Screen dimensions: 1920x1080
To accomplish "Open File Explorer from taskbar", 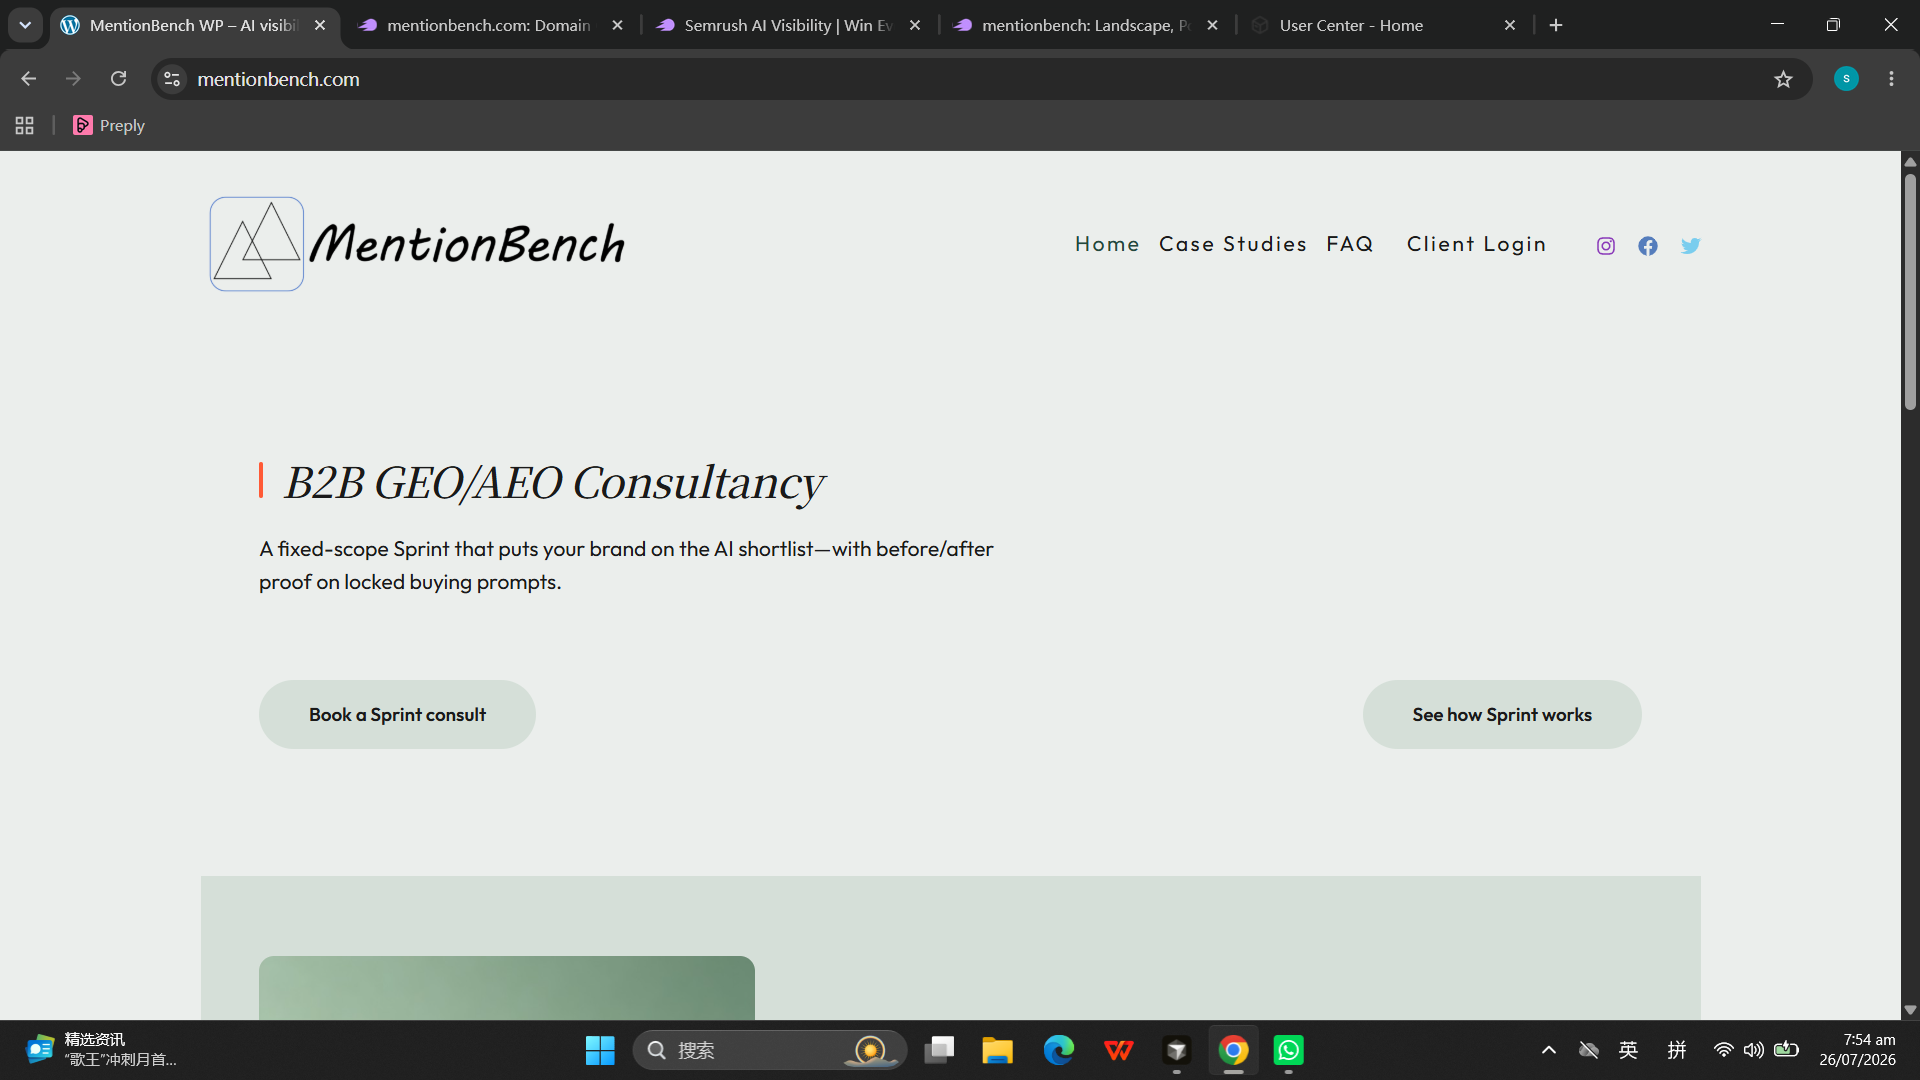I will point(997,1050).
